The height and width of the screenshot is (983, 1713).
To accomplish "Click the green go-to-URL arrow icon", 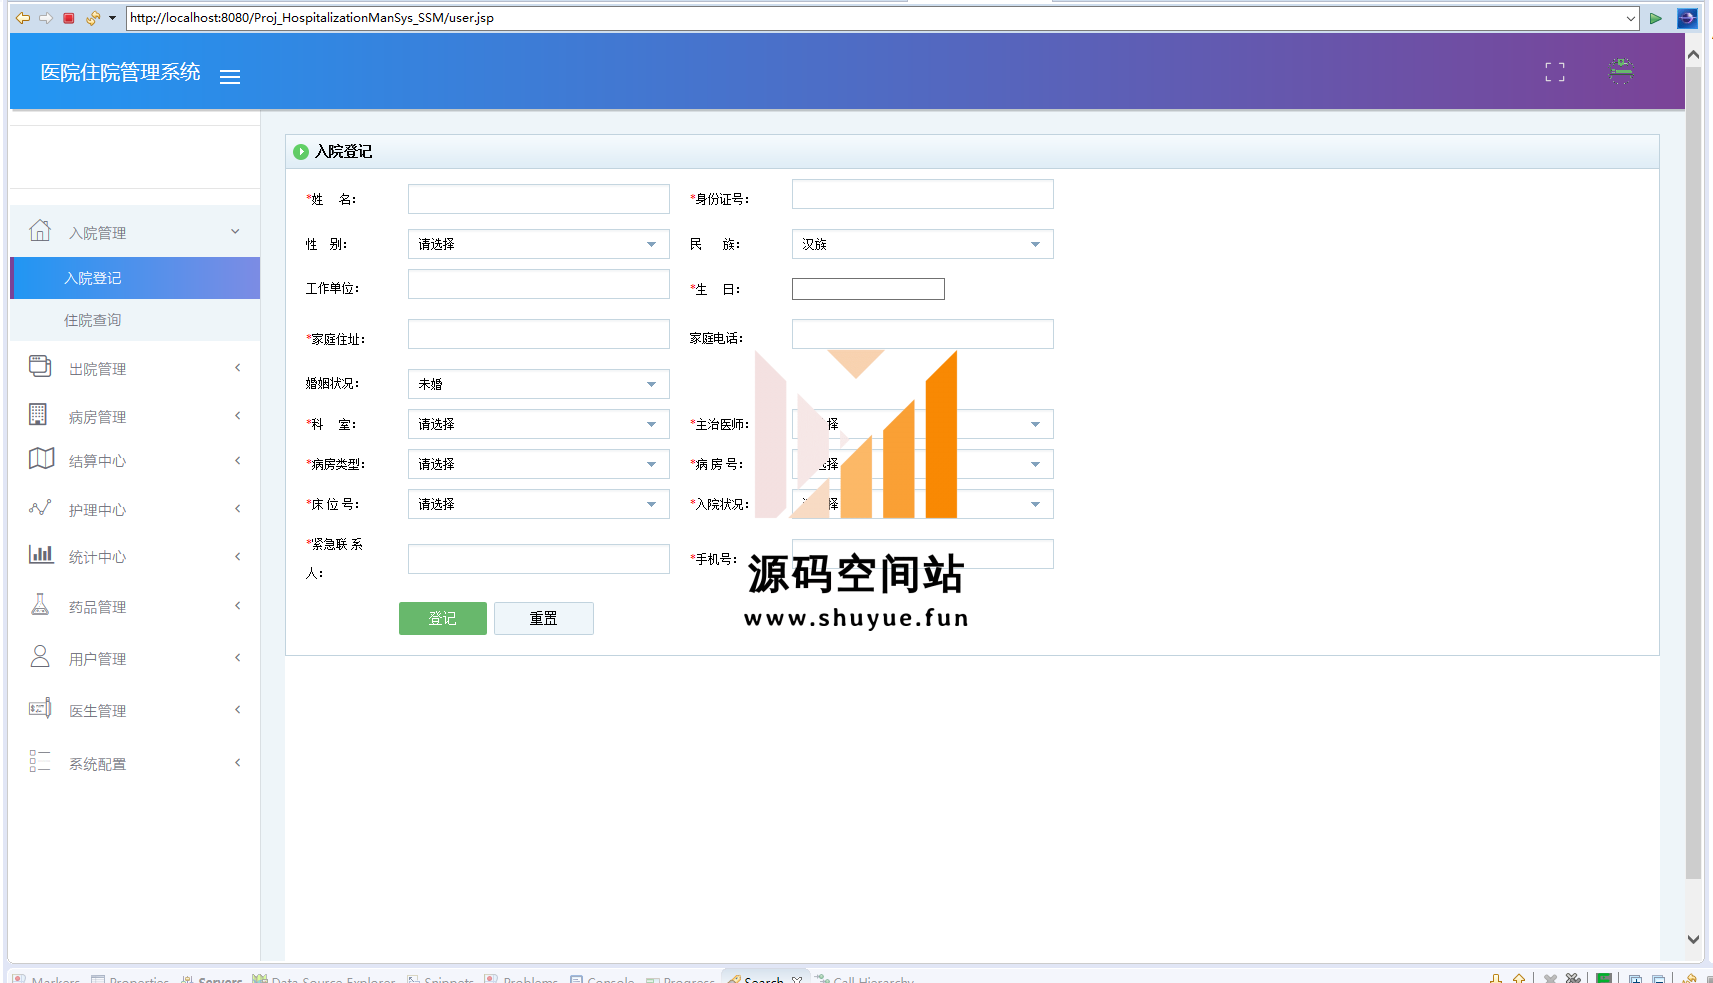I will 1656,18.
